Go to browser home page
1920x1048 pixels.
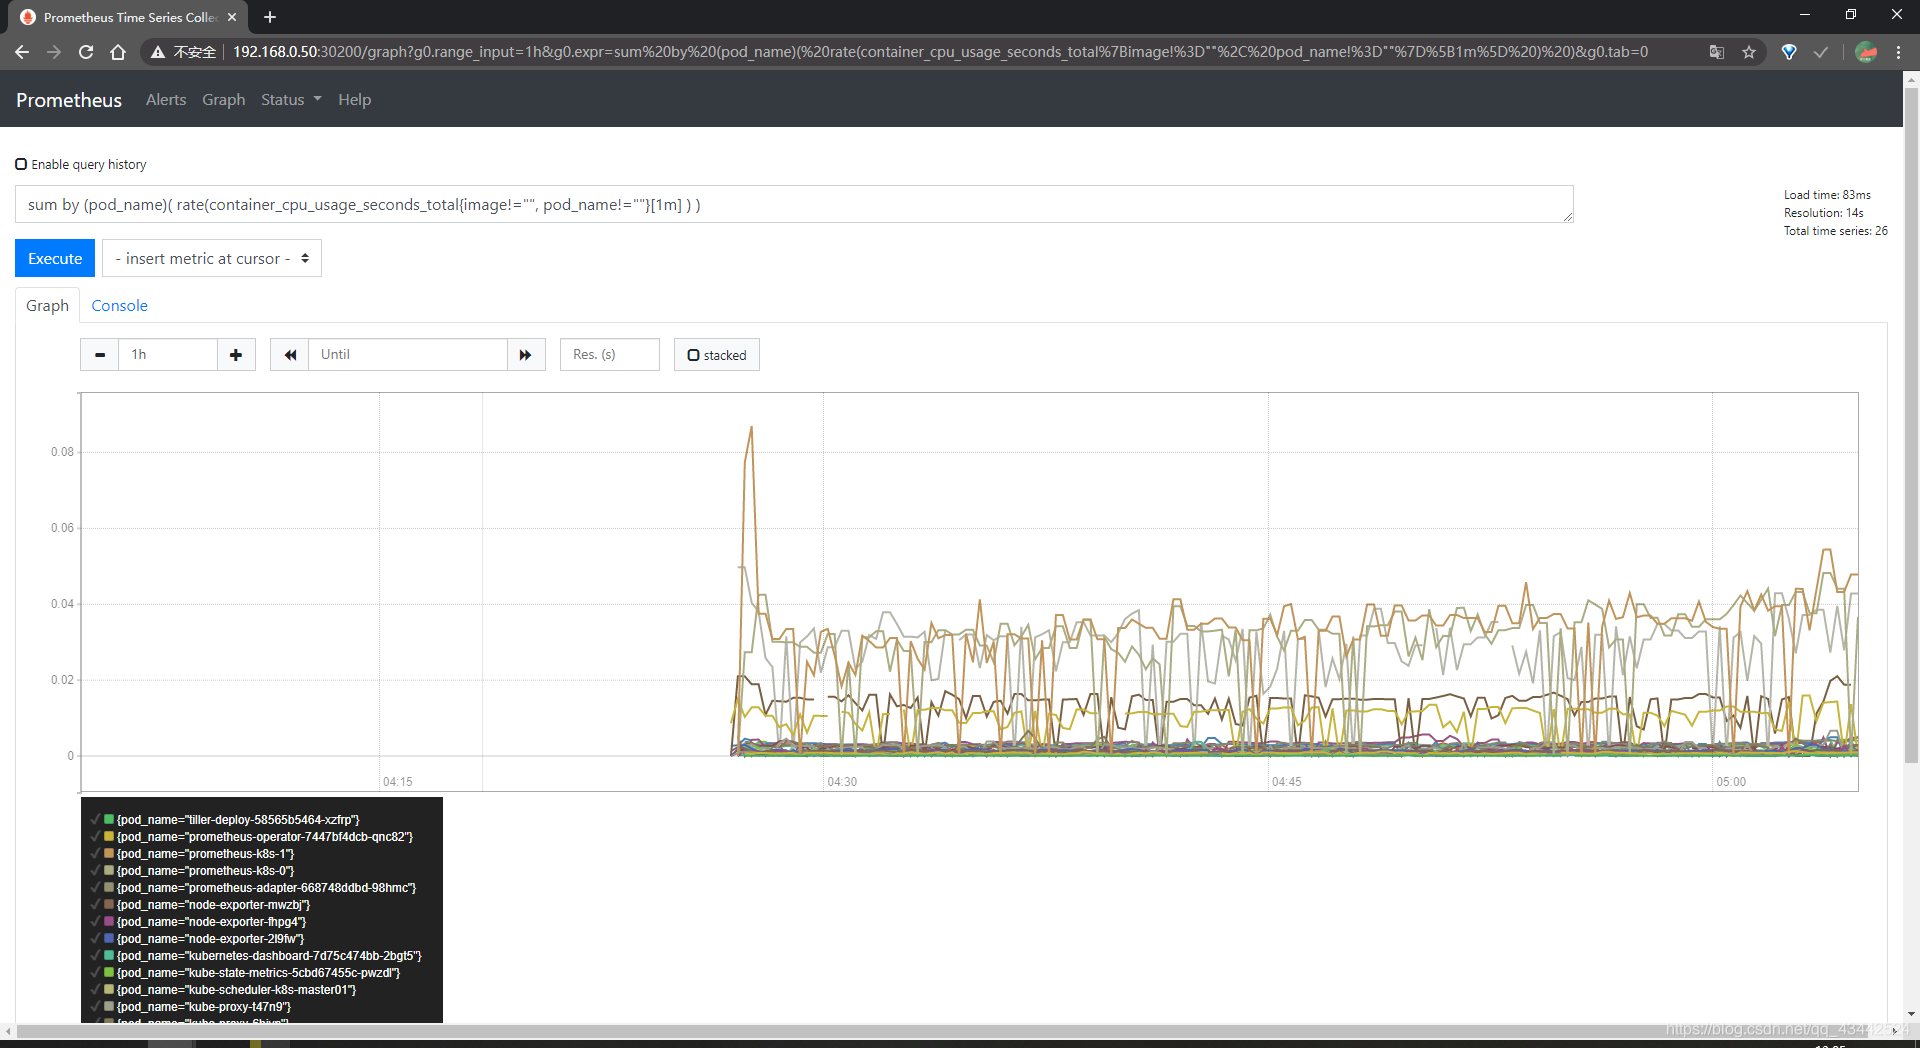(118, 52)
